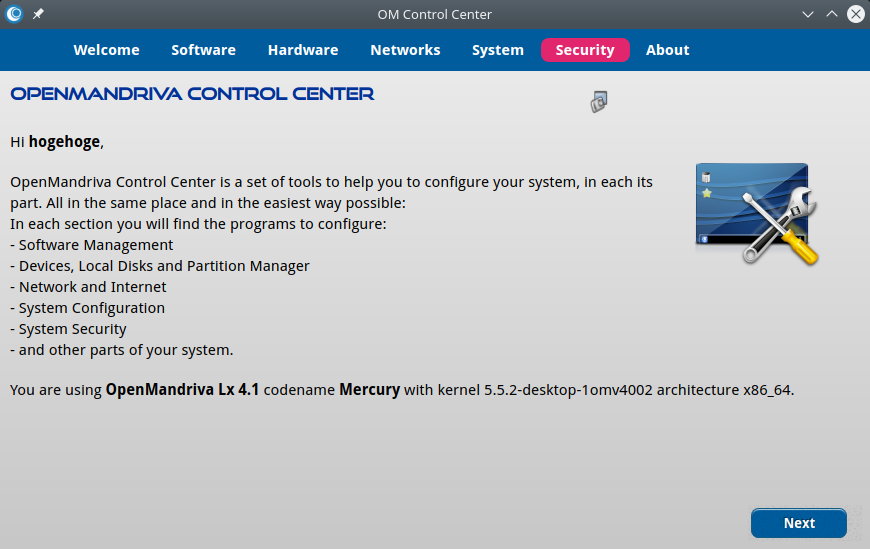Click the '- System Security' line
The width and height of the screenshot is (870, 549).
[68, 329]
